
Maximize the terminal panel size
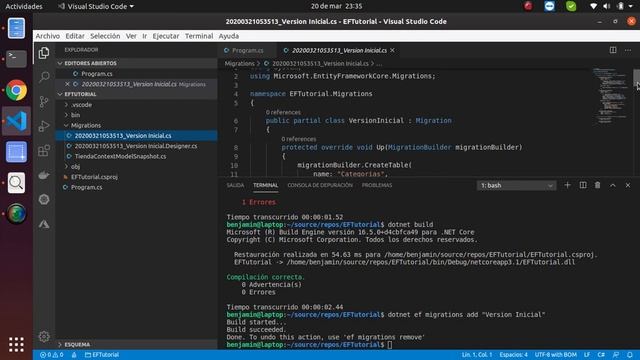pos(613,185)
